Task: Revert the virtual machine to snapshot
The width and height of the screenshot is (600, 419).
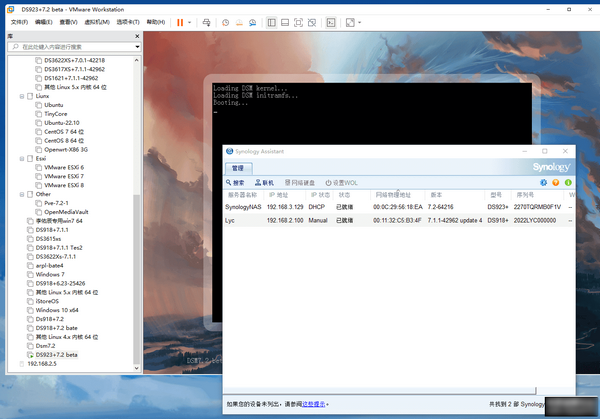Action: tap(239, 23)
